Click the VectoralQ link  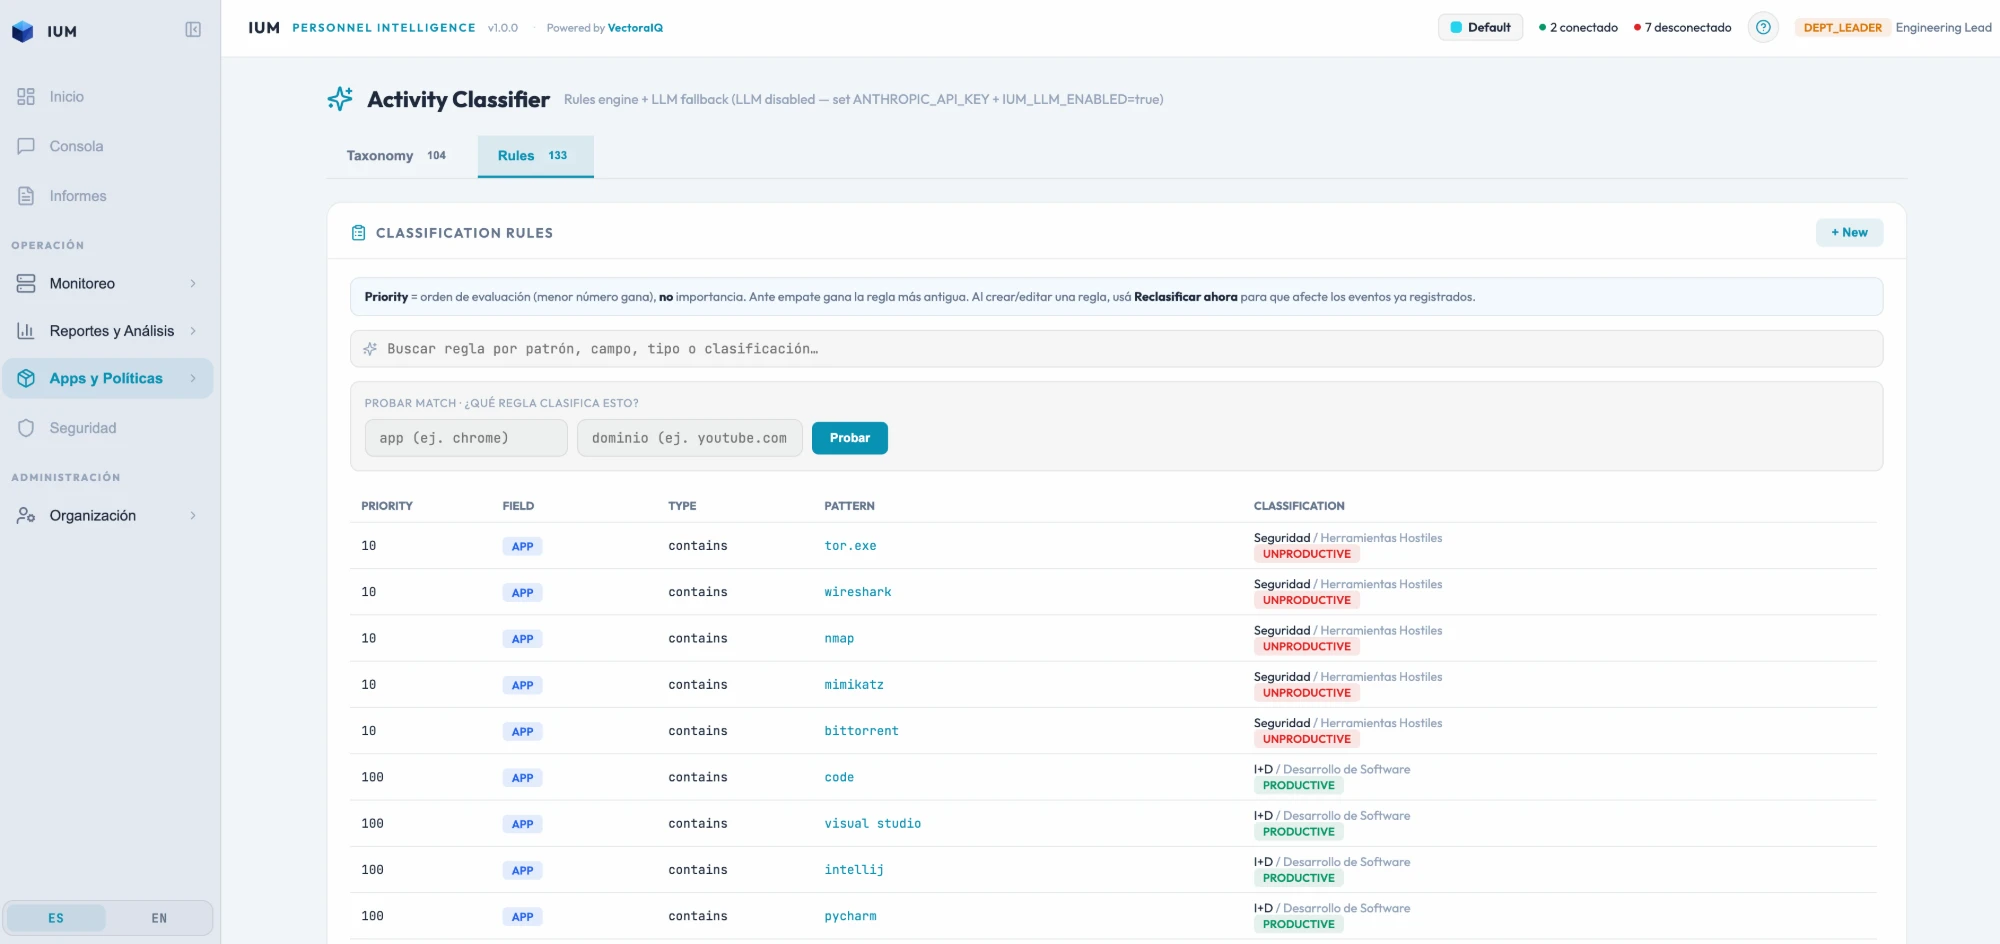[x=635, y=28]
